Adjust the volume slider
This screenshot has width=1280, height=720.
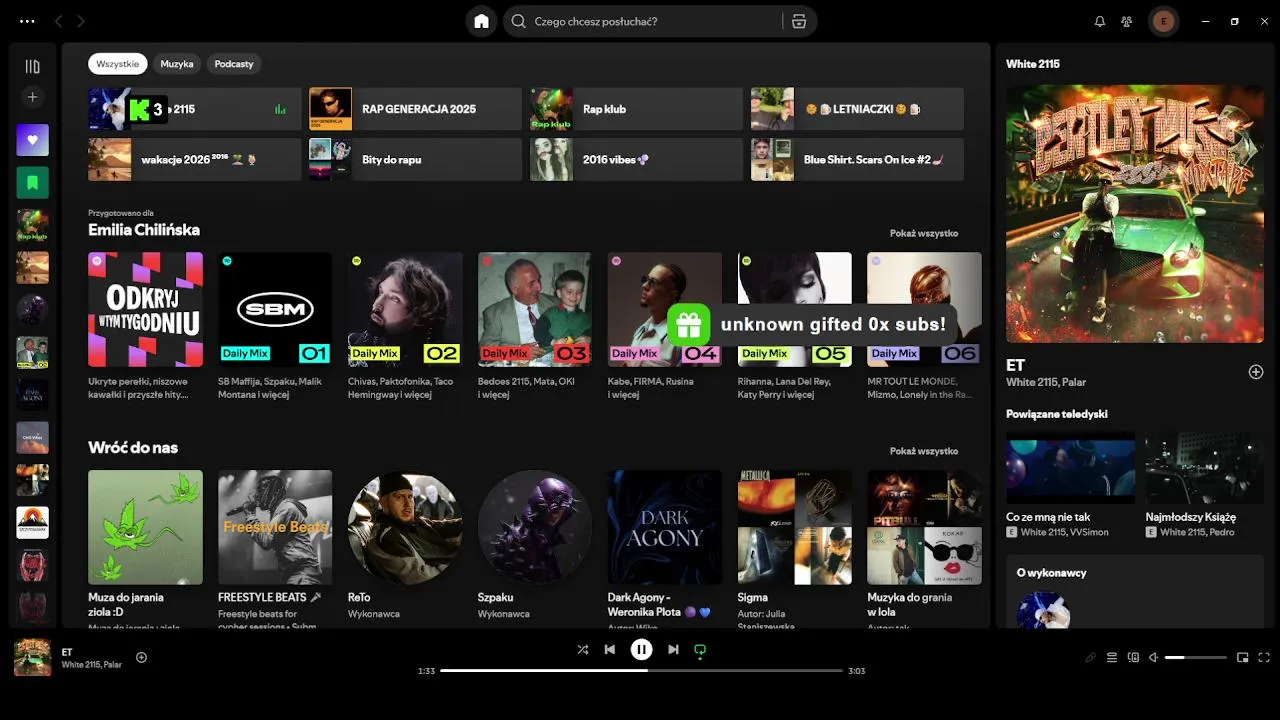point(1196,657)
